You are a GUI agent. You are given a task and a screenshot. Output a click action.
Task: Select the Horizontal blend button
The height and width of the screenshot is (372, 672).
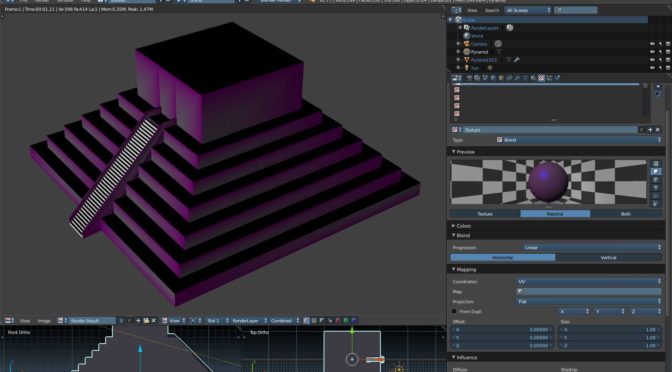click(x=503, y=258)
